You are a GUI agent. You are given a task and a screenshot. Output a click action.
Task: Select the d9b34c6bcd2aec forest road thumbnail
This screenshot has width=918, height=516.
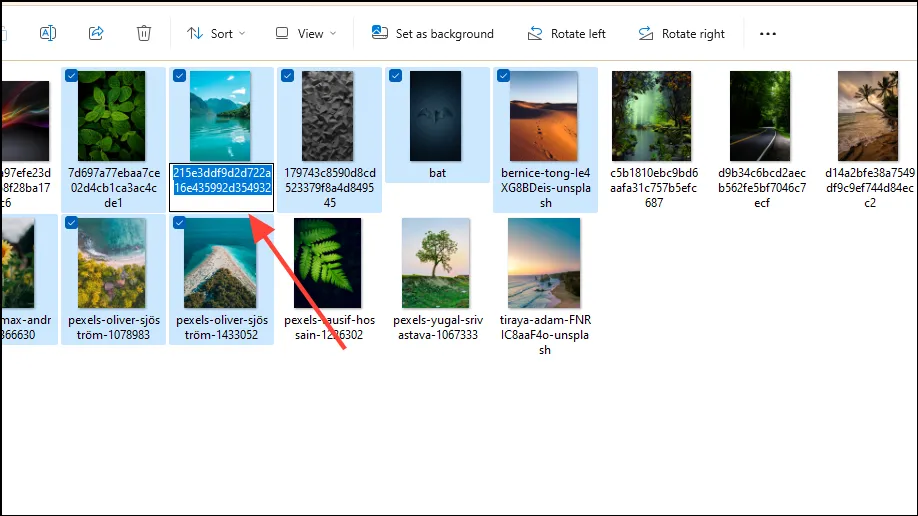760,116
